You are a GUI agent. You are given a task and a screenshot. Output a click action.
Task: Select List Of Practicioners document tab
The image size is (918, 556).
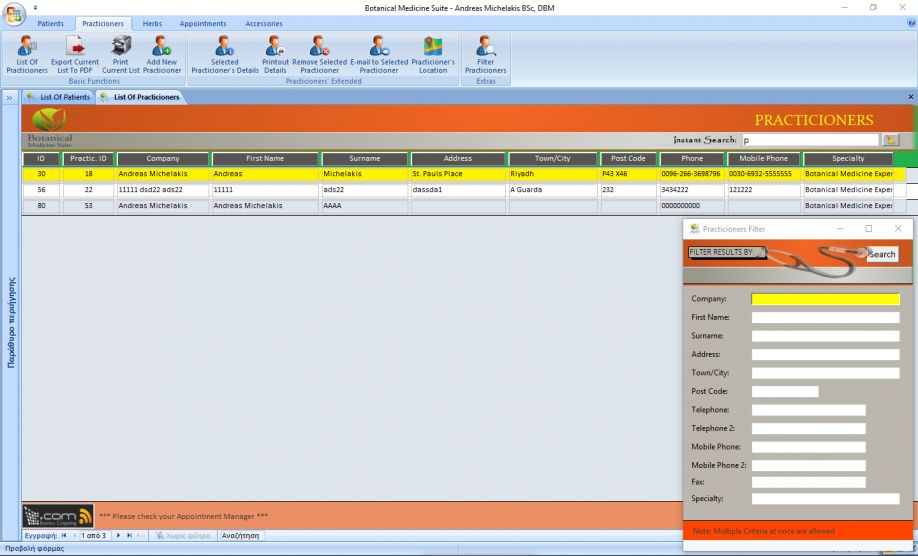pyautogui.click(x=141, y=97)
